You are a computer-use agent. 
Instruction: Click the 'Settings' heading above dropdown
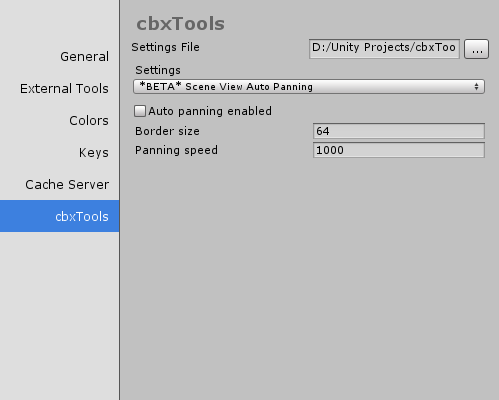(x=158, y=70)
